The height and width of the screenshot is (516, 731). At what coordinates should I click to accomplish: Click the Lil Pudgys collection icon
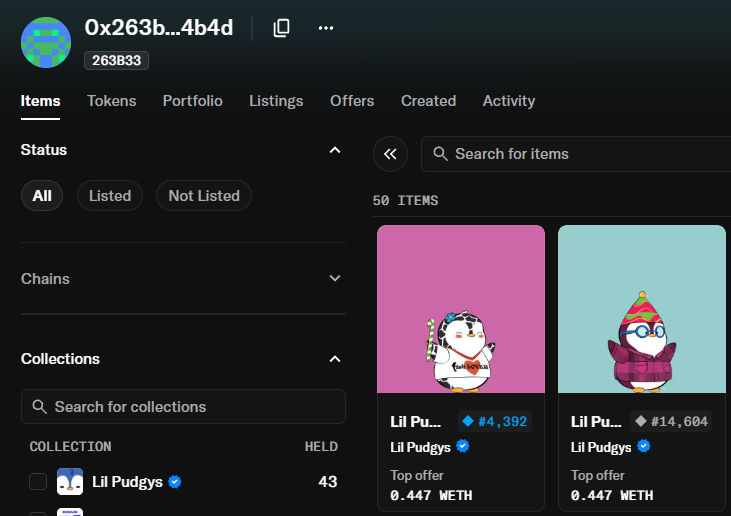pyautogui.click(x=70, y=482)
